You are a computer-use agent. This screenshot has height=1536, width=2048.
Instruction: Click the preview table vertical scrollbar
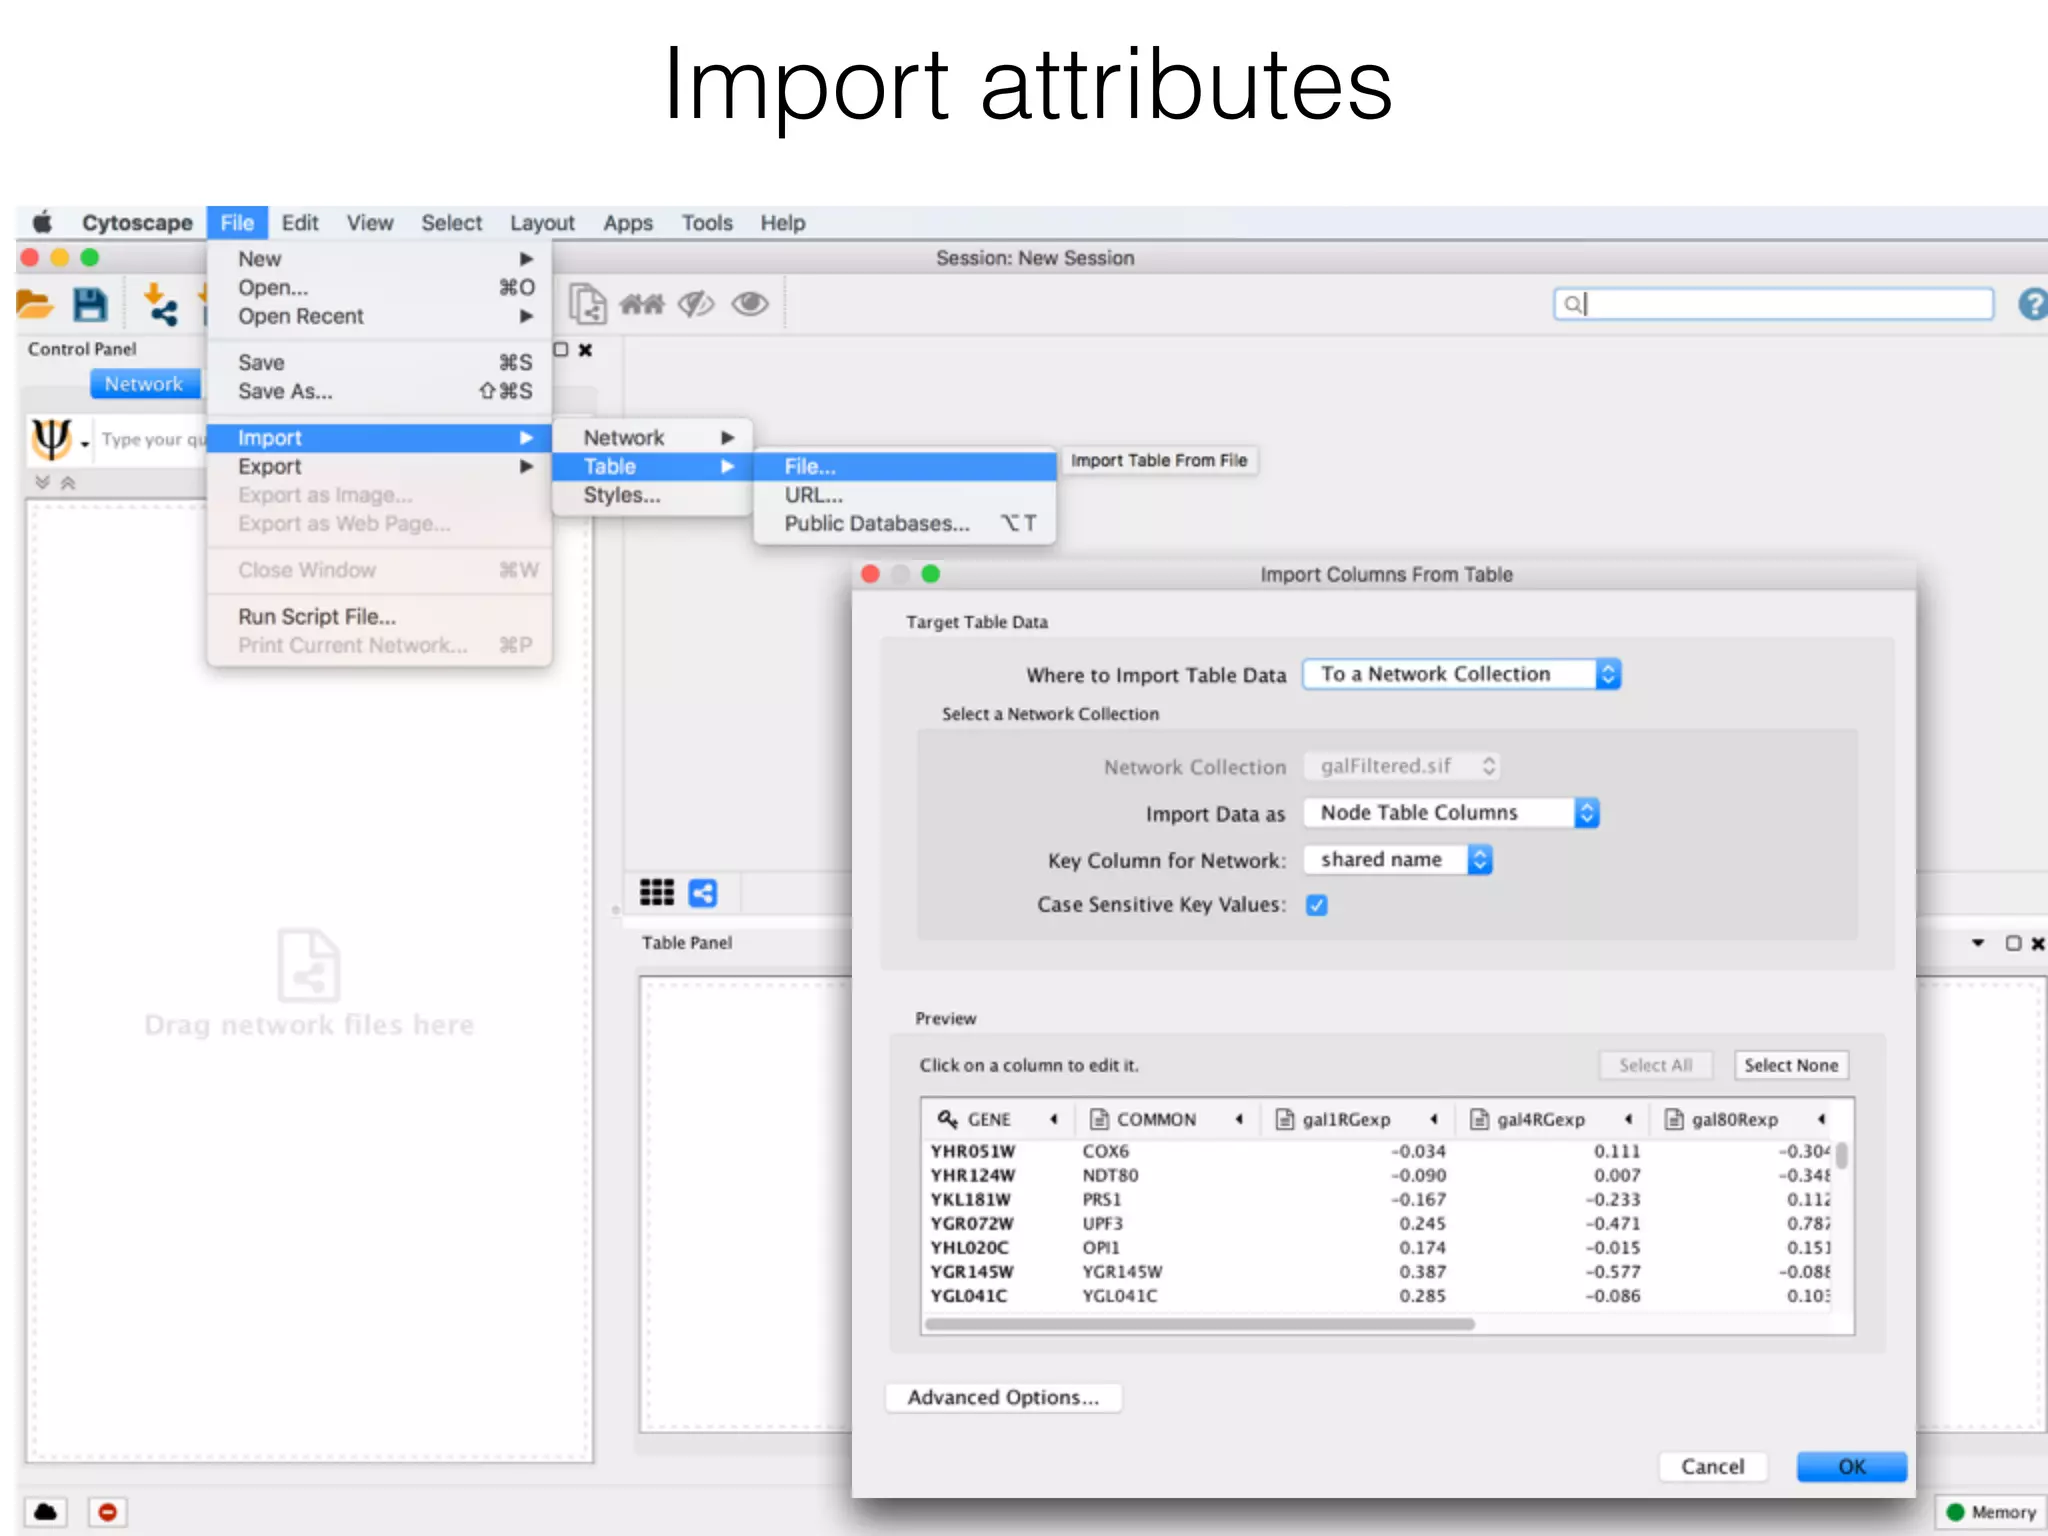[x=1841, y=1155]
